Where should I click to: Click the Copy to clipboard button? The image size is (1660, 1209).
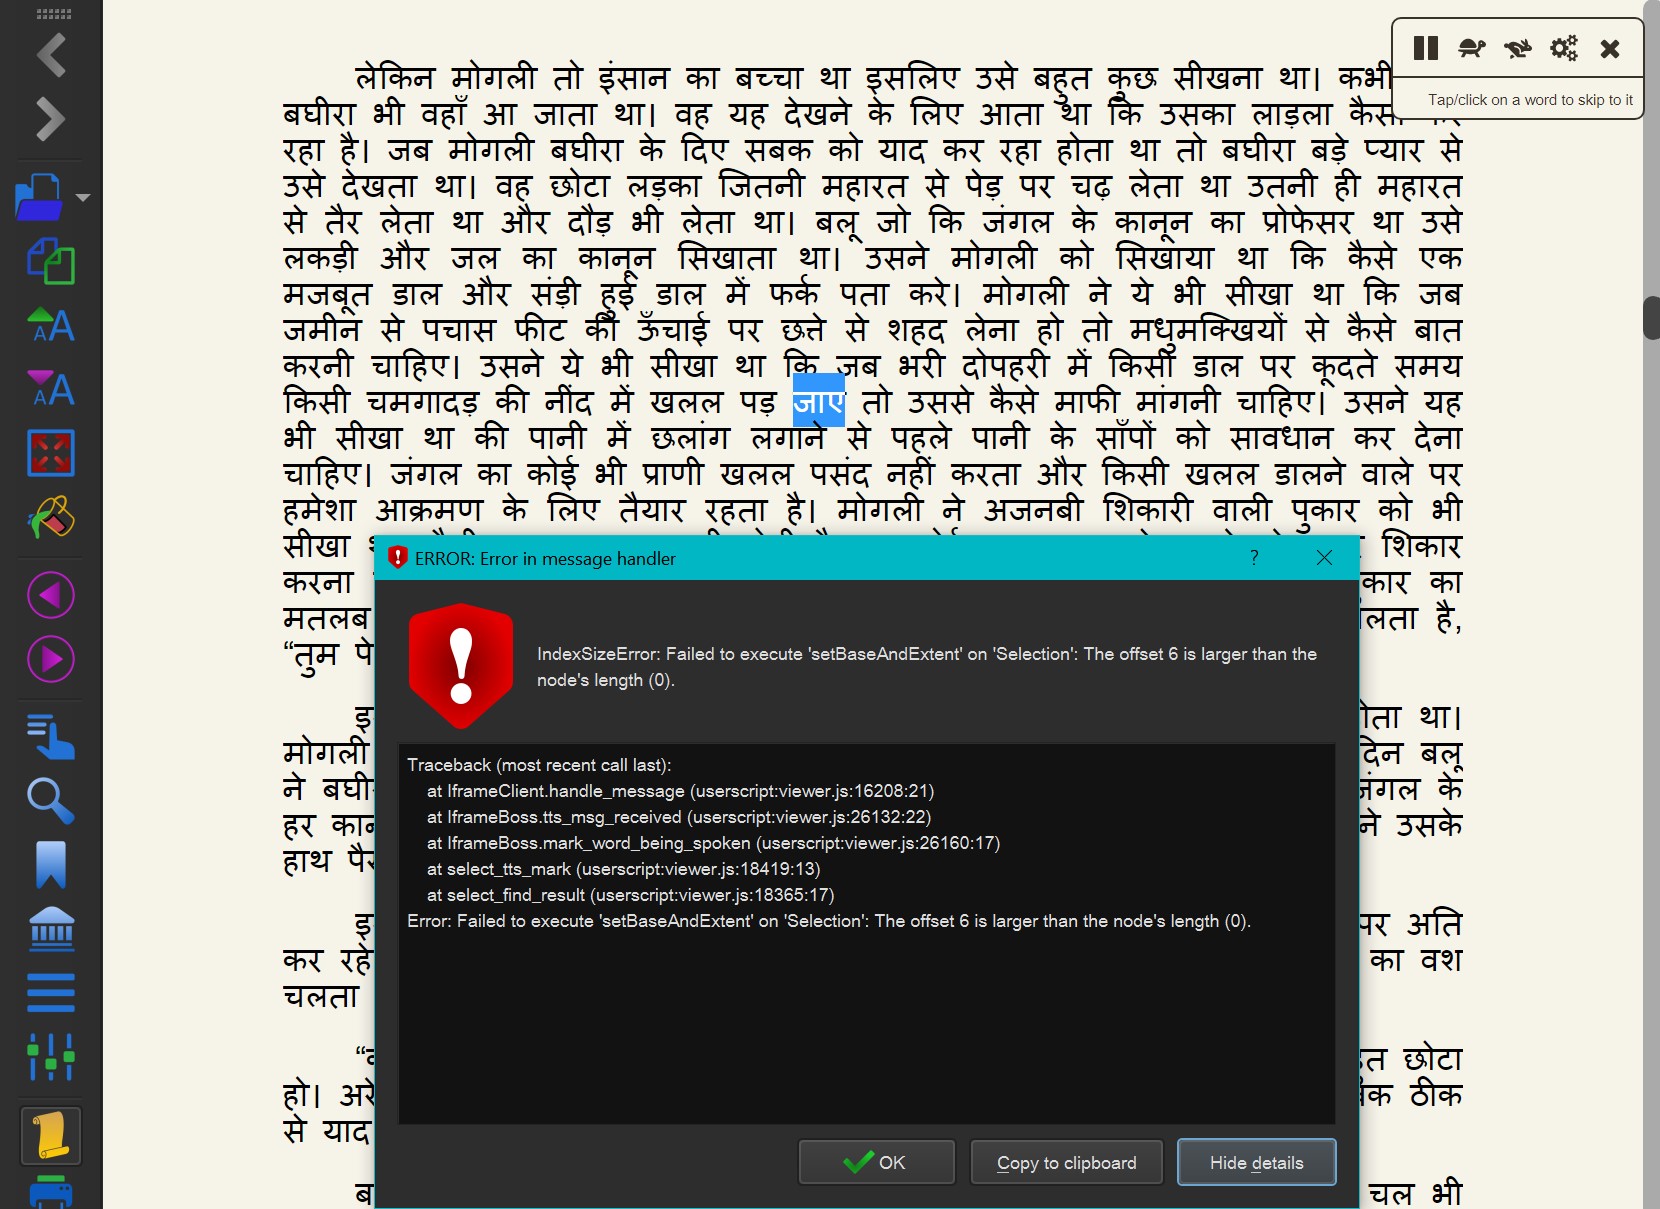coord(1066,1162)
